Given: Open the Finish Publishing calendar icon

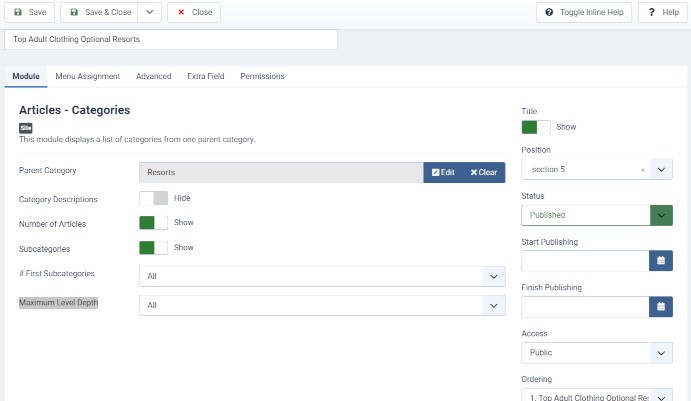Looking at the screenshot, I should [661, 307].
